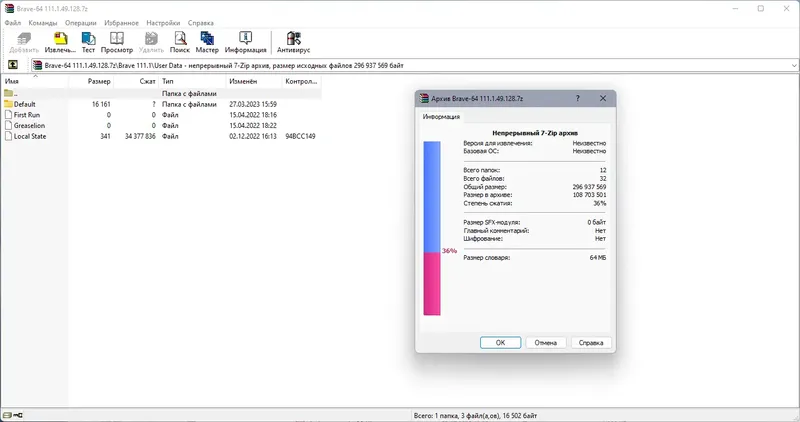Click the 36% compression ratio label by the bar
Image resolution: width=800 pixels, height=422 pixels.
(449, 251)
